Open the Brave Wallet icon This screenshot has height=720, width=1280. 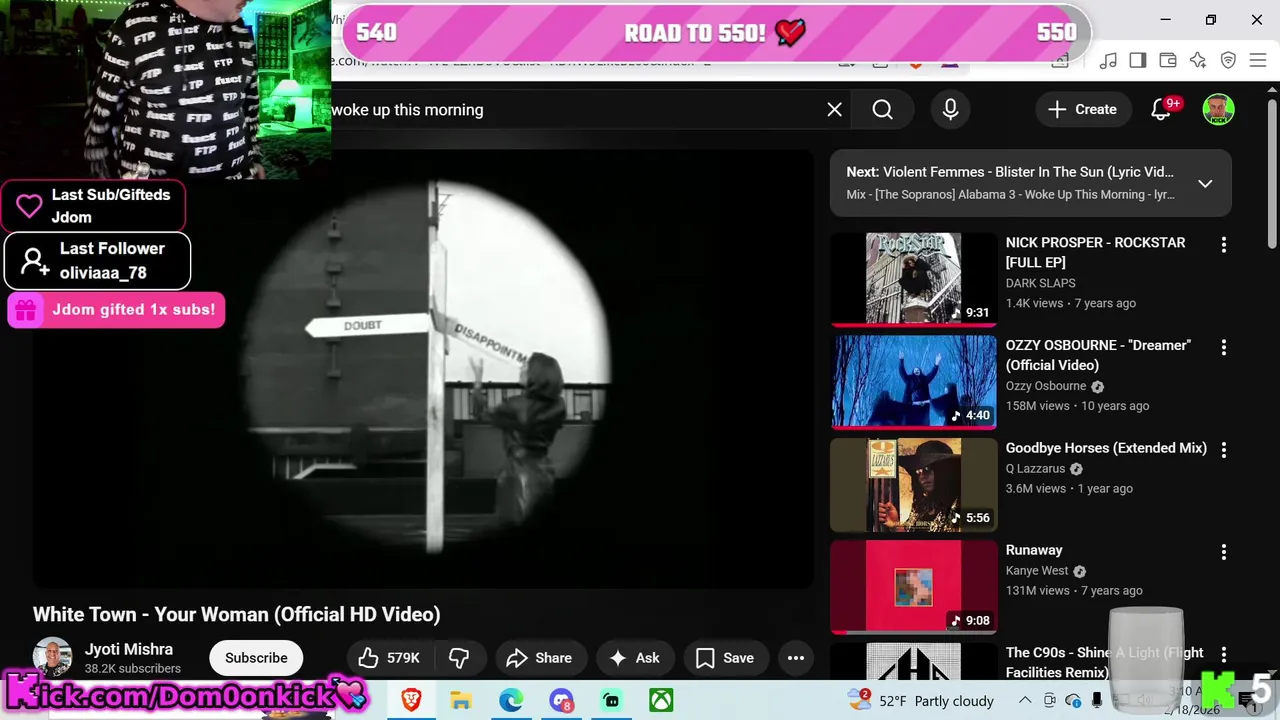[x=1168, y=61]
